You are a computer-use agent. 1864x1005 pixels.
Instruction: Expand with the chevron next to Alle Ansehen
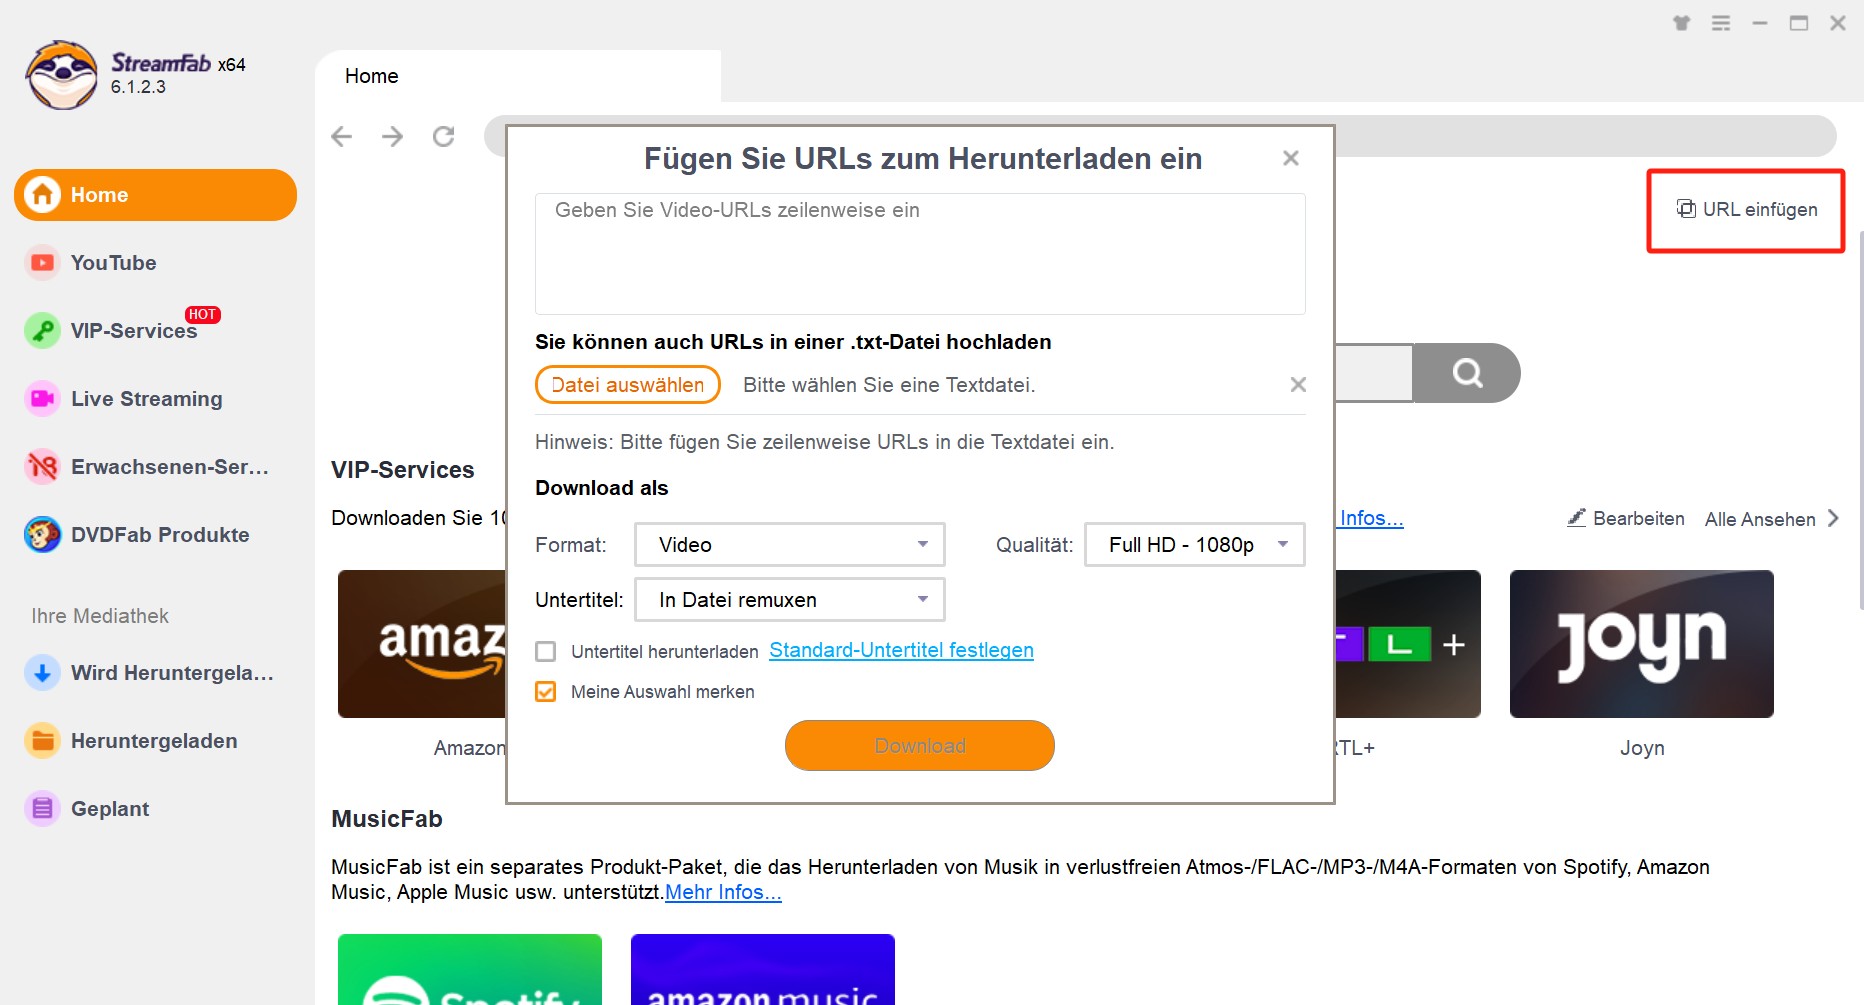1833,518
